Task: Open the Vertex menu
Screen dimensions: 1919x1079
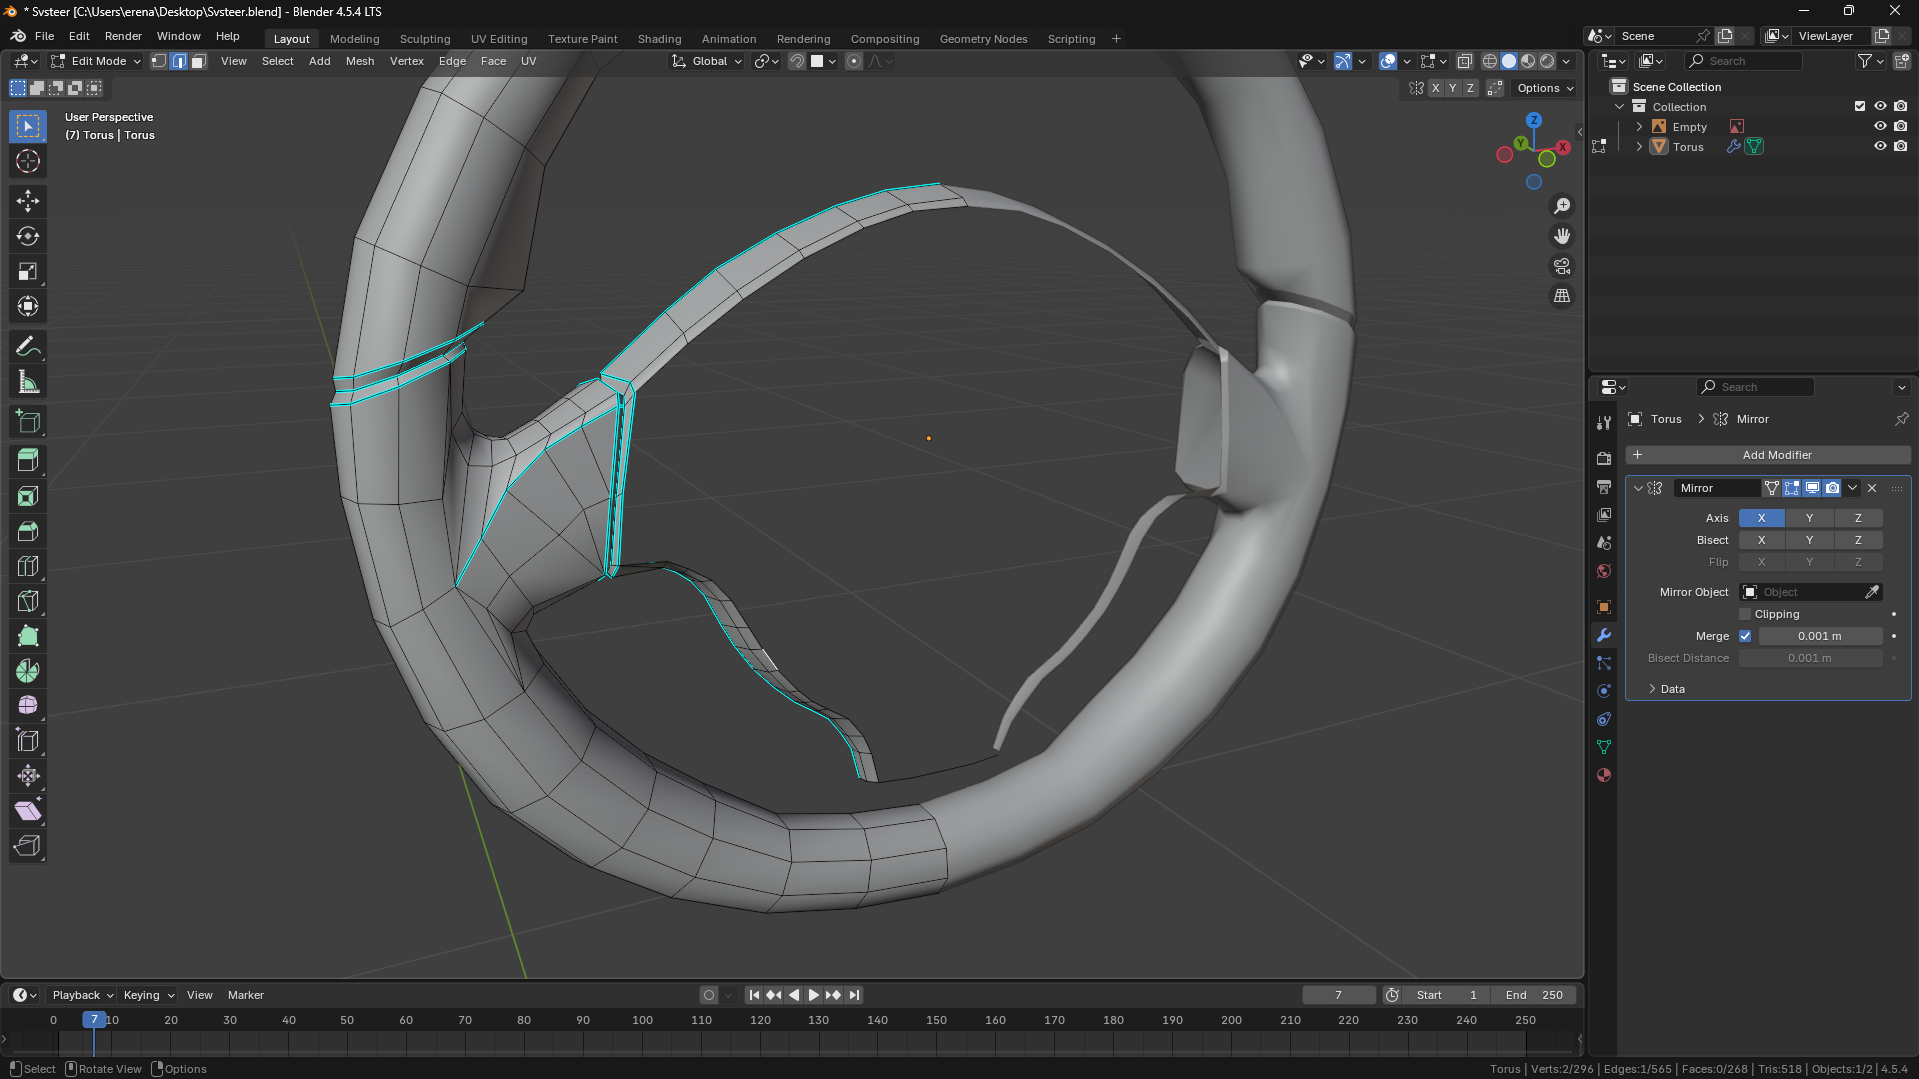Action: (x=407, y=61)
